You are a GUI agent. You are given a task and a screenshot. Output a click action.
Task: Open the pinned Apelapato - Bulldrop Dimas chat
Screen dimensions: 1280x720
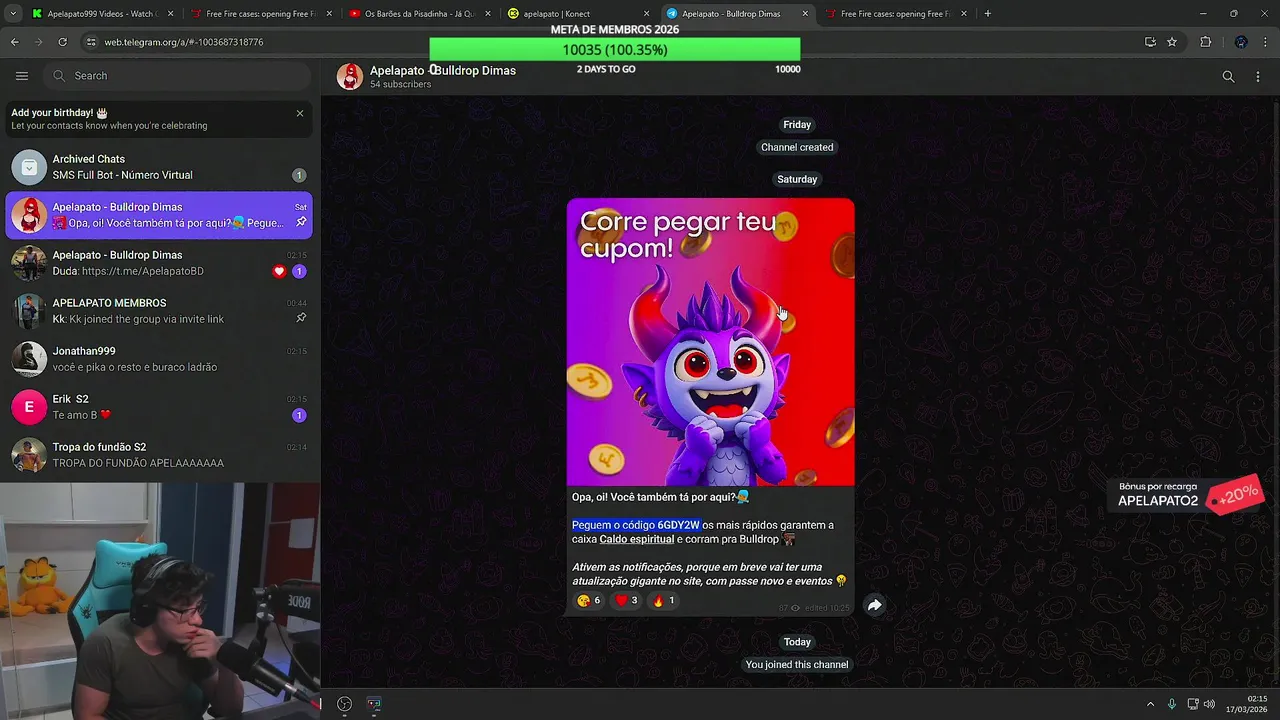pyautogui.click(x=160, y=215)
